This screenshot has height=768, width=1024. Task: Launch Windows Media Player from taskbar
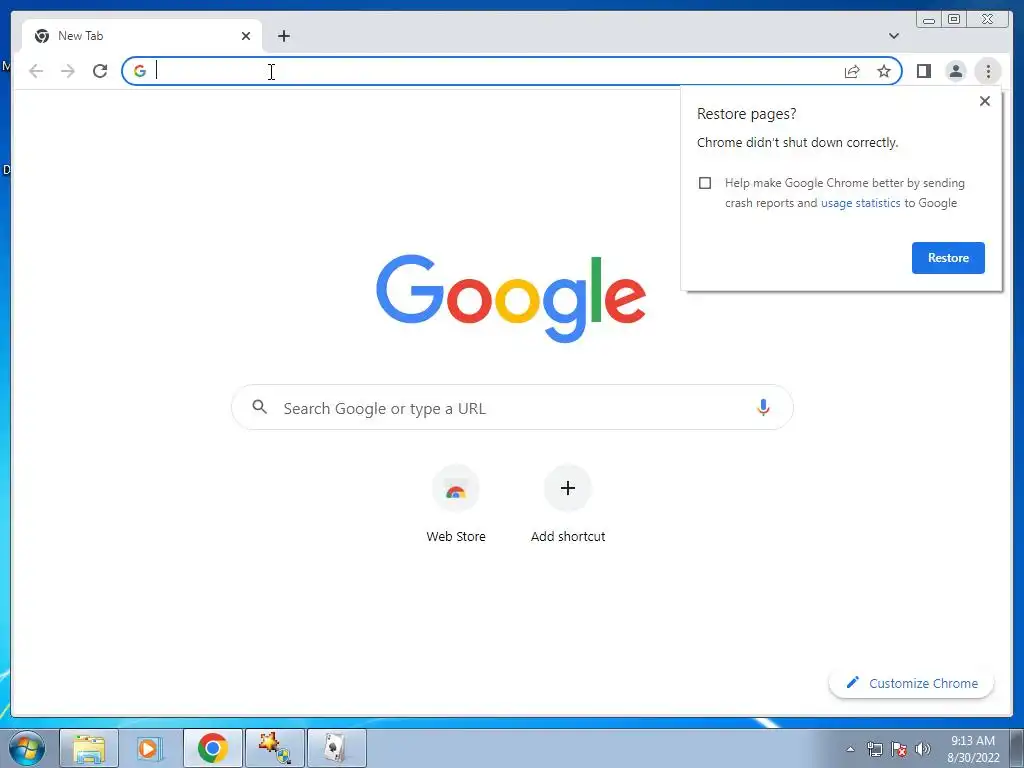[150, 748]
